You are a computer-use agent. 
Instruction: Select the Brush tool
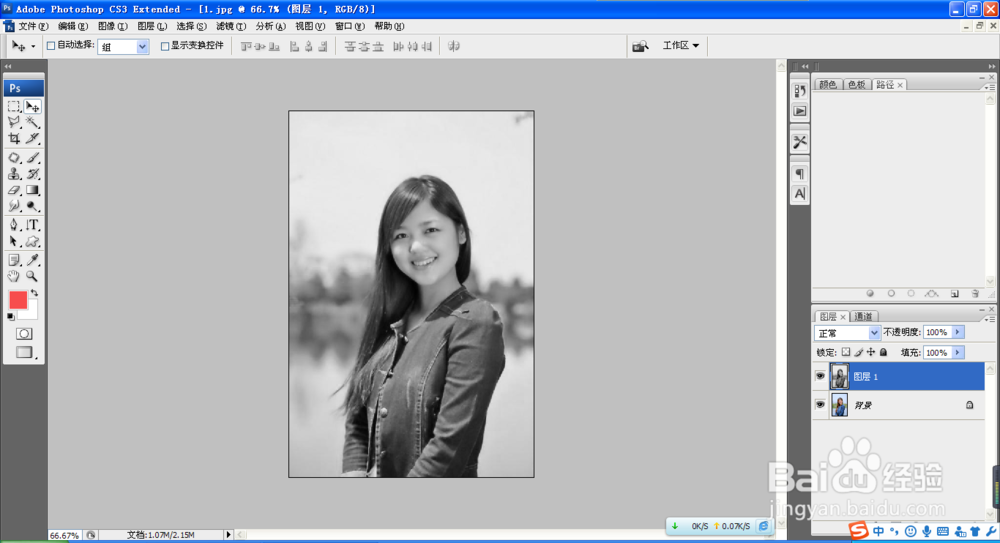tap(33, 158)
